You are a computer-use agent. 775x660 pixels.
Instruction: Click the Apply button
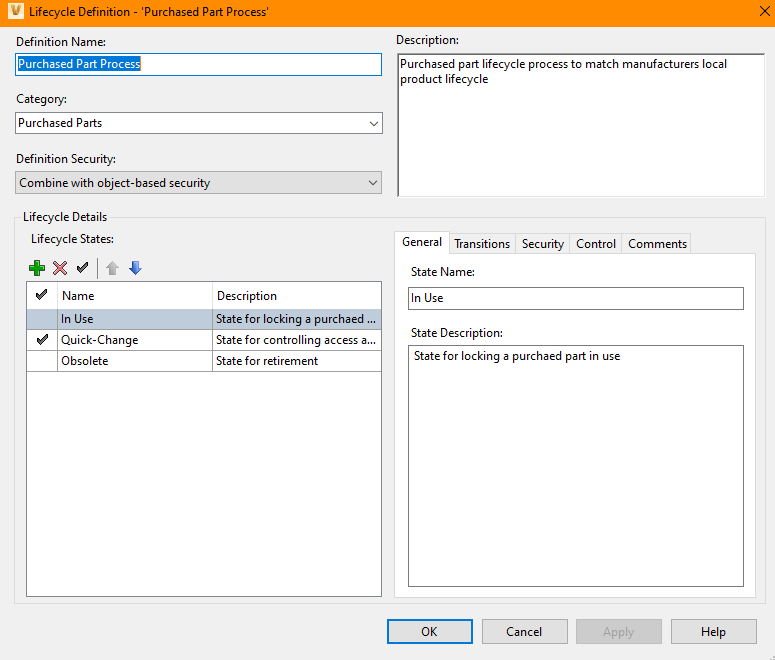[x=618, y=631]
